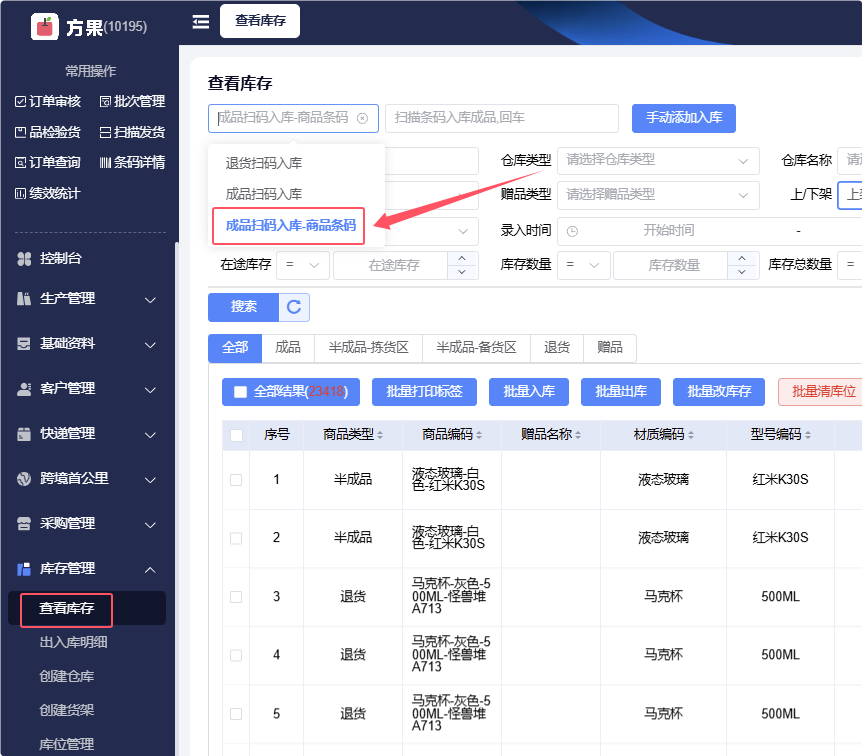Open 扫描发货 shortcut
862x756 pixels.
(x=132, y=132)
